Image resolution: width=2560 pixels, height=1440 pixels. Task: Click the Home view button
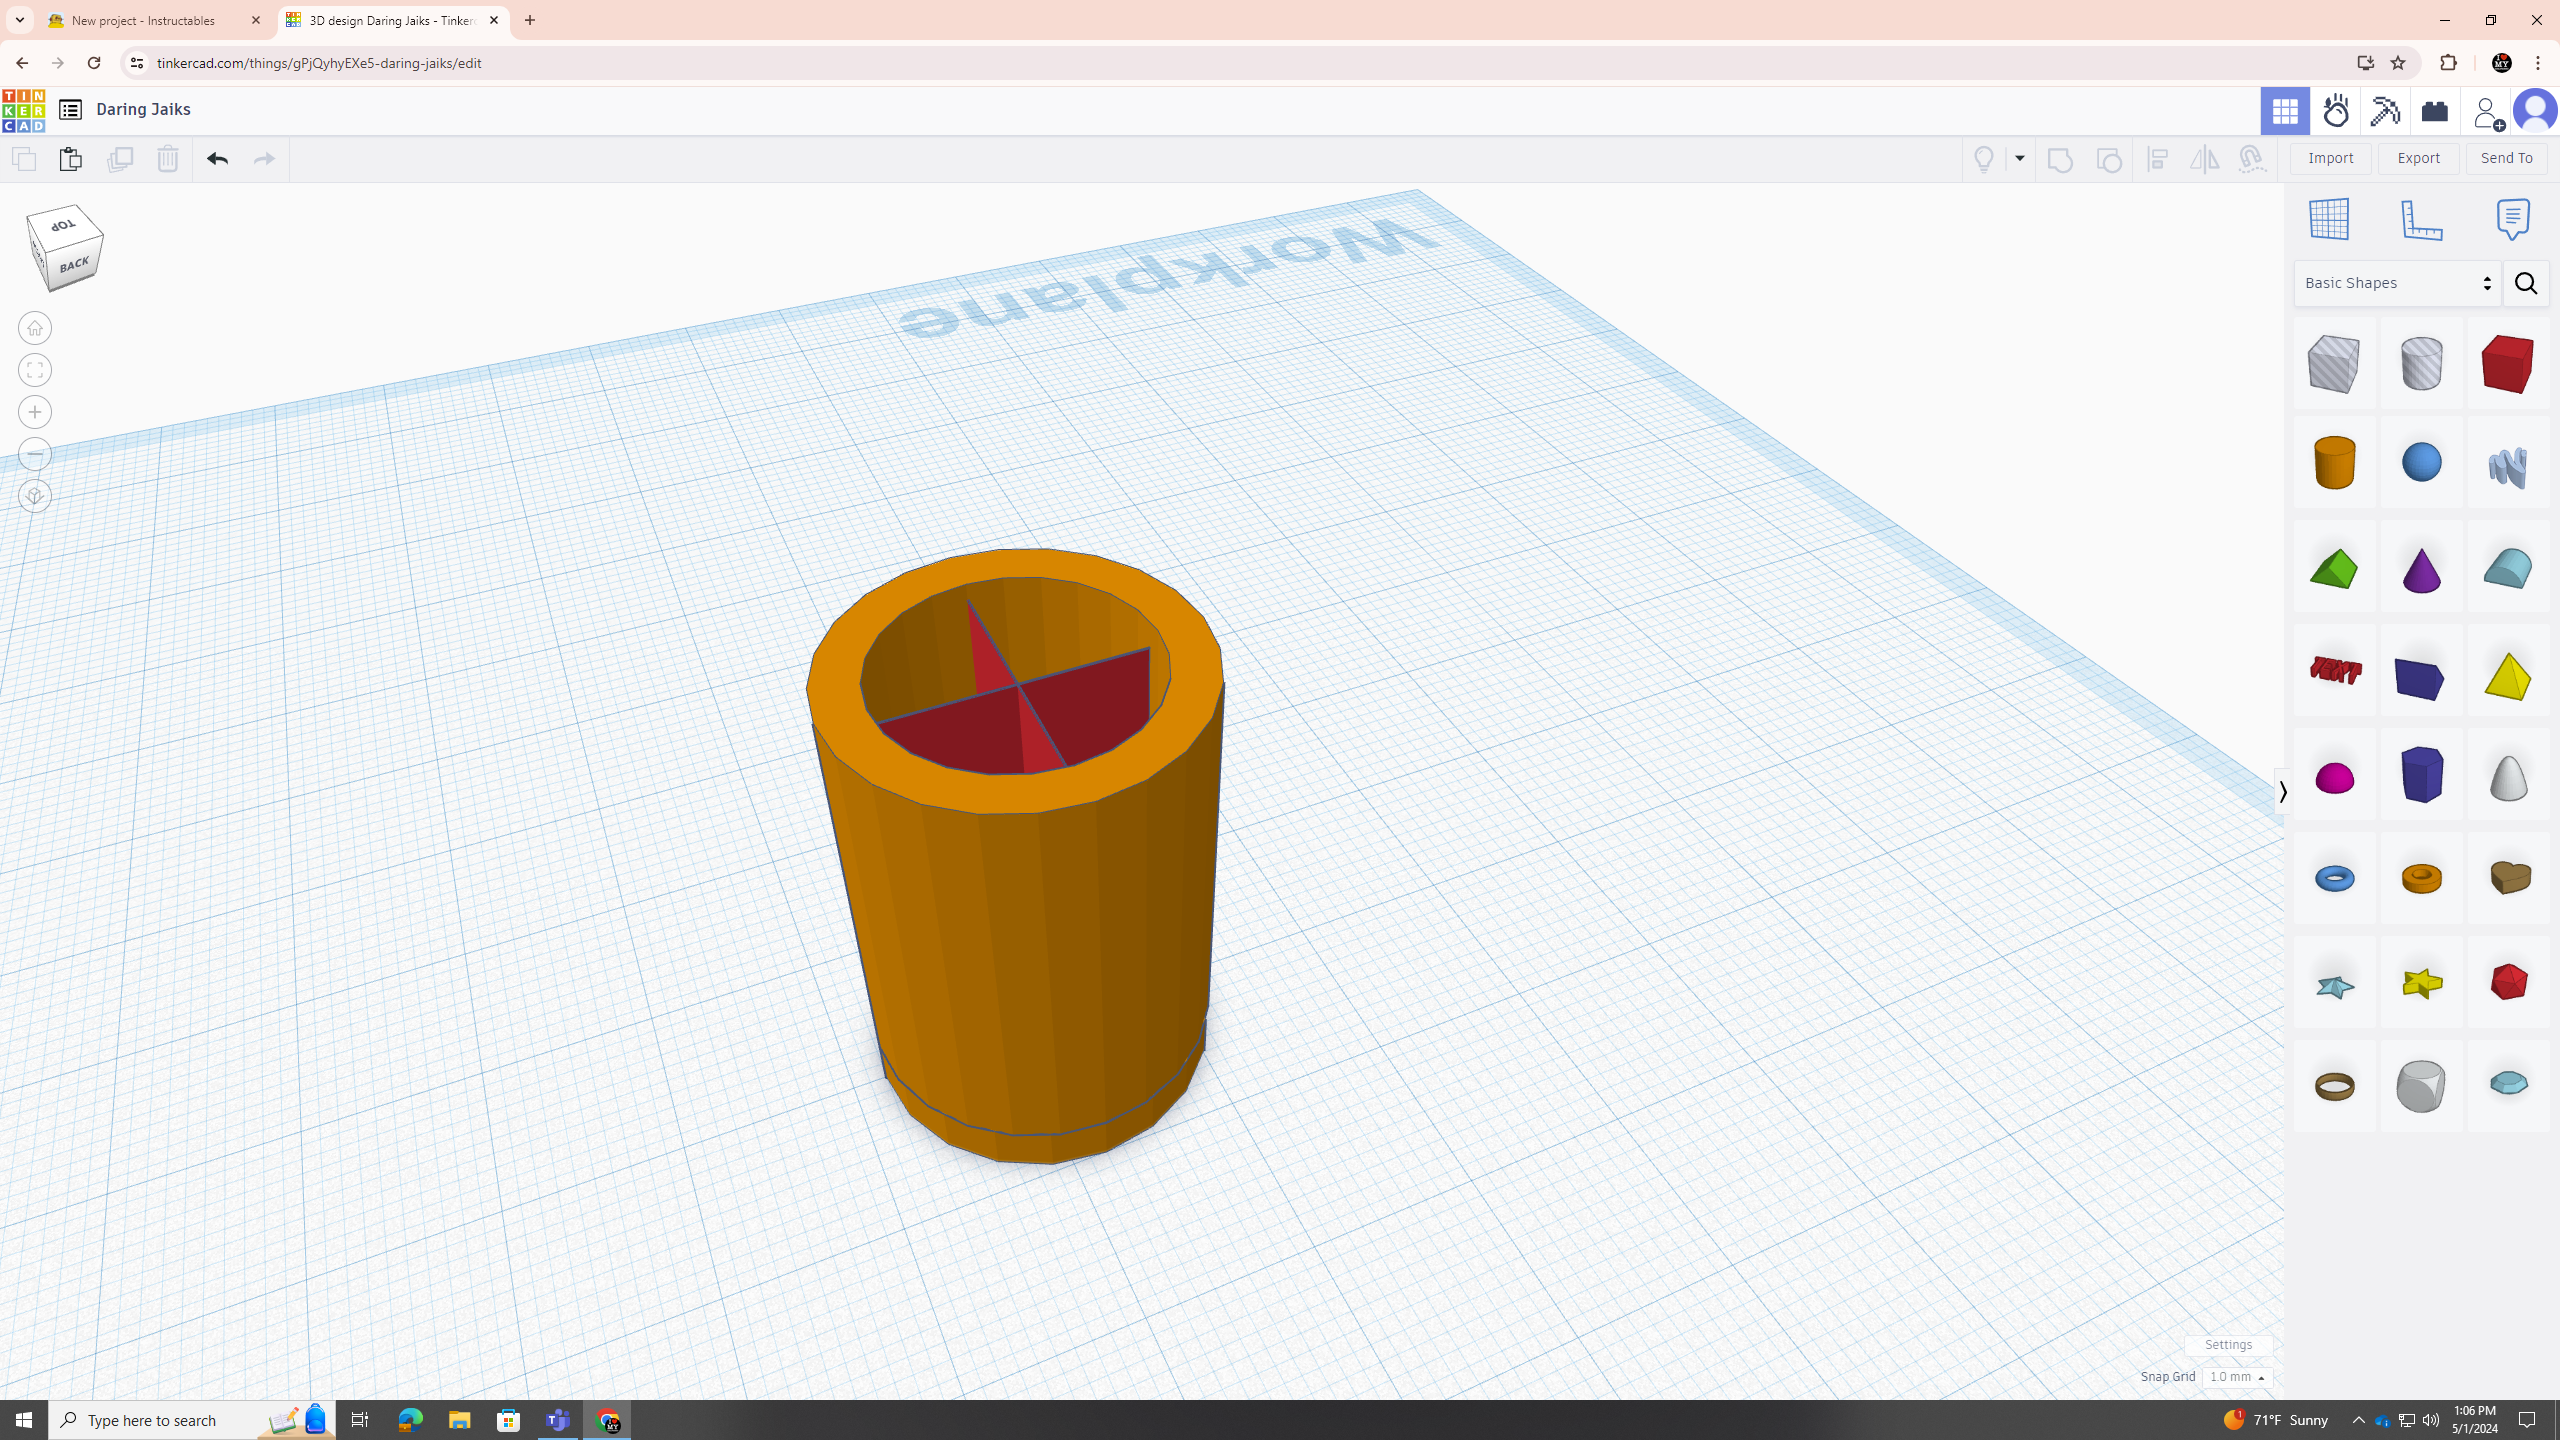click(x=35, y=328)
